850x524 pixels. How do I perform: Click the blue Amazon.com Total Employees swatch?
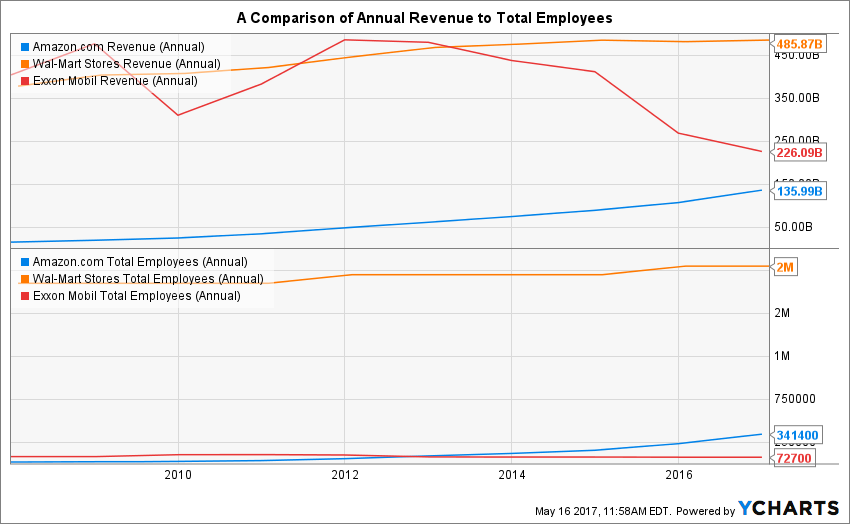tap(25, 262)
